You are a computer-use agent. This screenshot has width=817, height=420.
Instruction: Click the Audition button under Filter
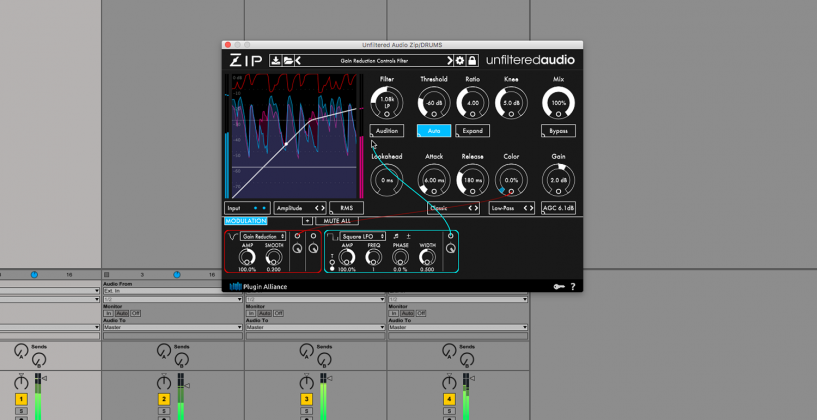[x=386, y=131]
